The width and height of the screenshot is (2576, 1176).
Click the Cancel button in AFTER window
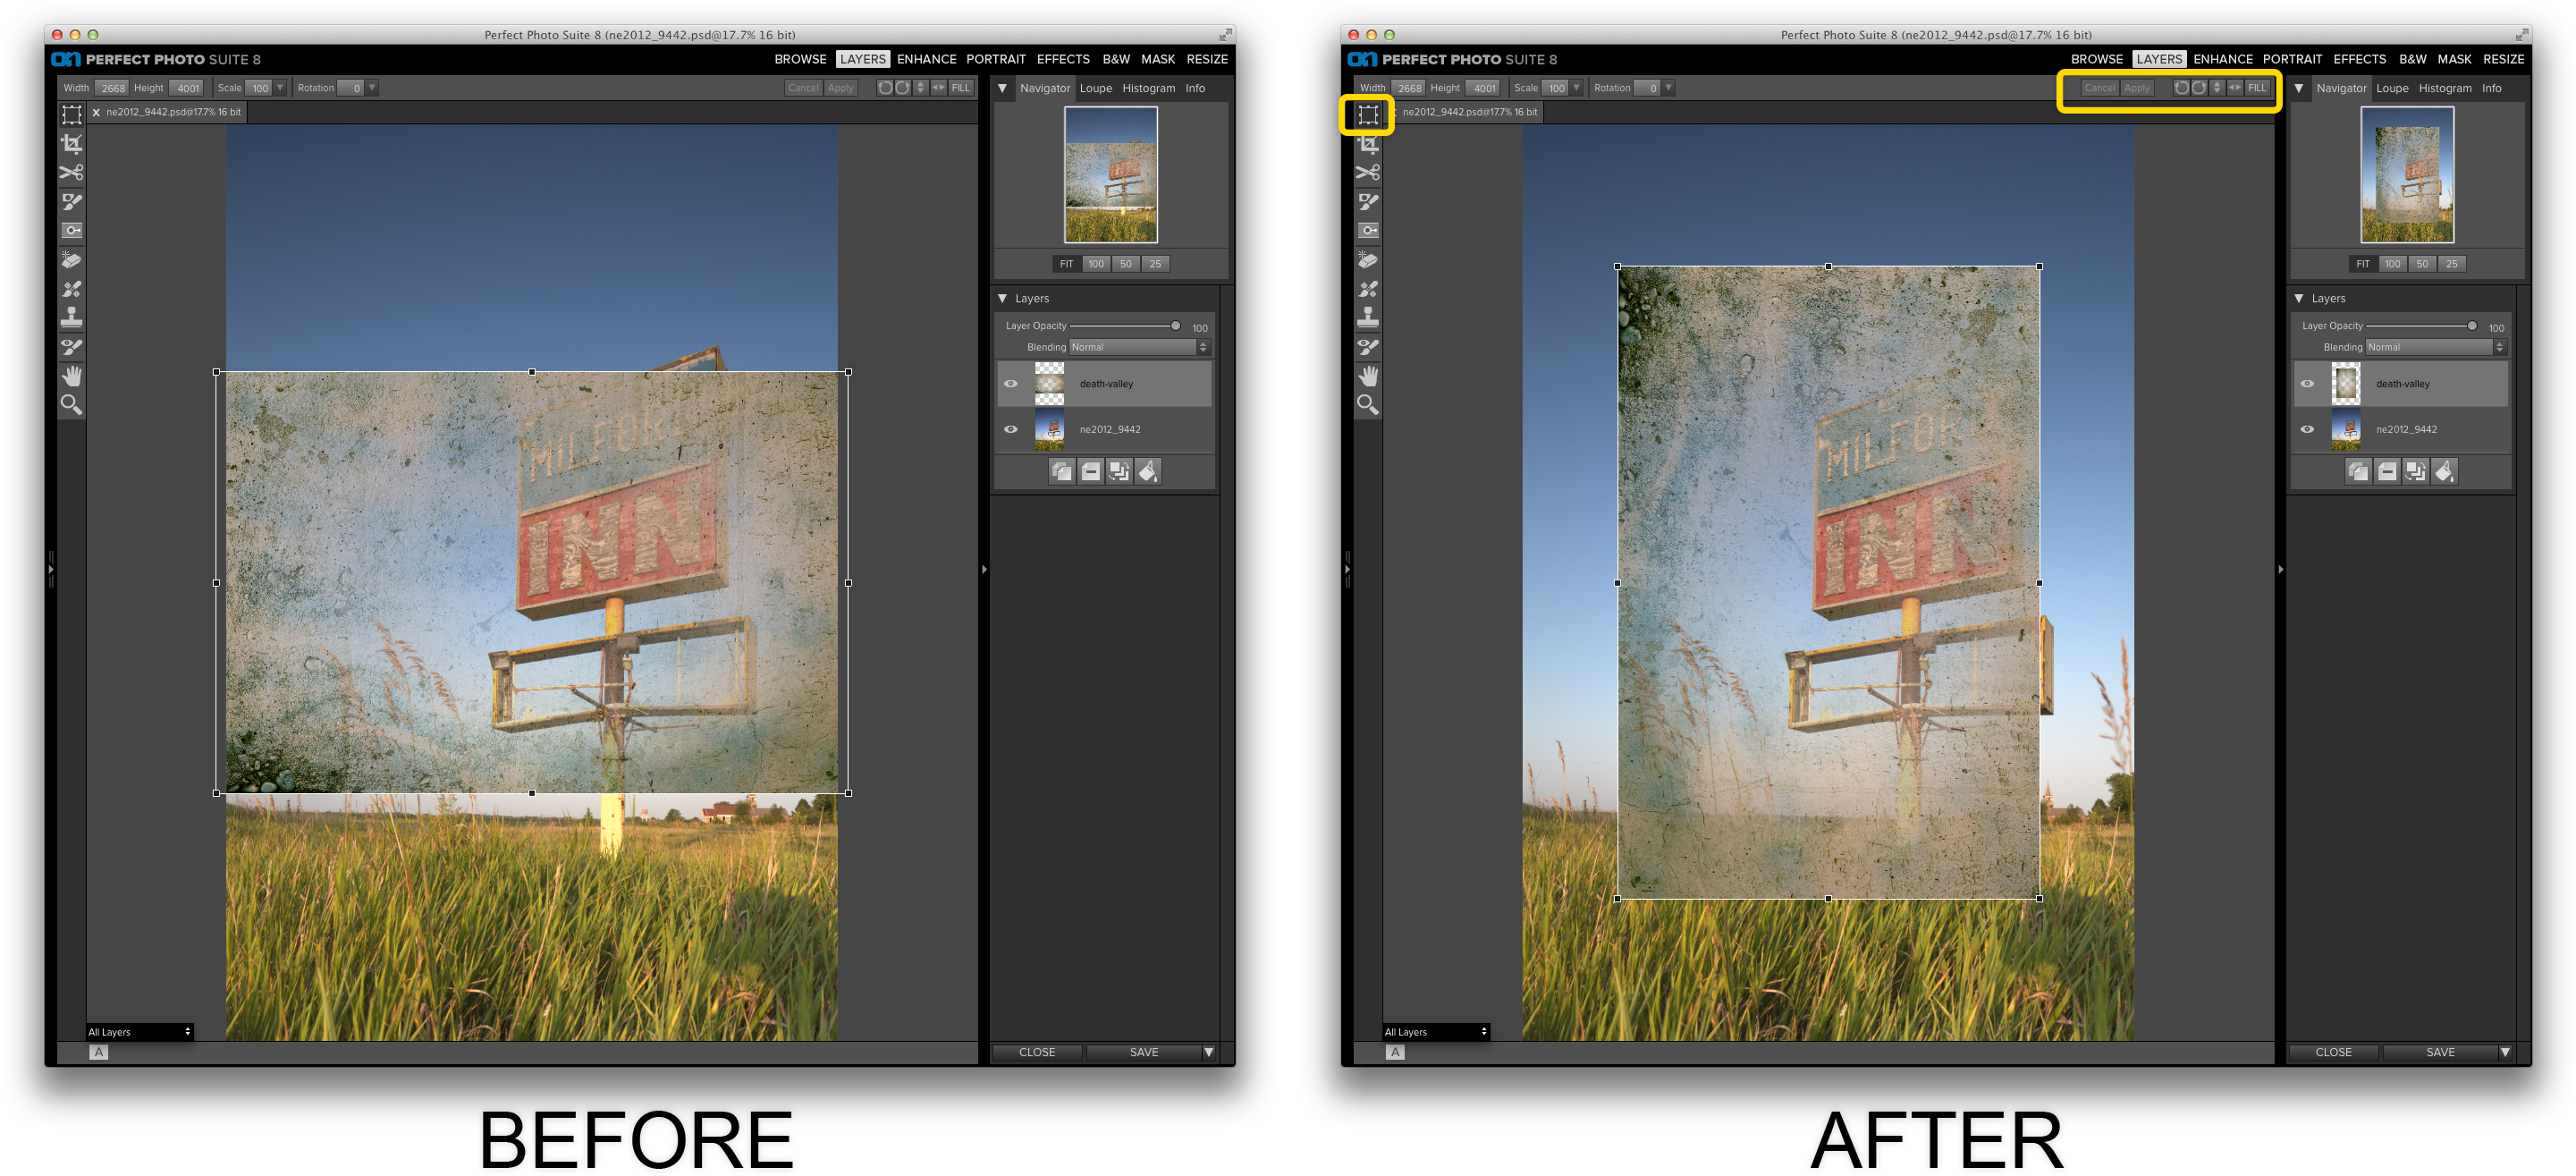[2099, 88]
